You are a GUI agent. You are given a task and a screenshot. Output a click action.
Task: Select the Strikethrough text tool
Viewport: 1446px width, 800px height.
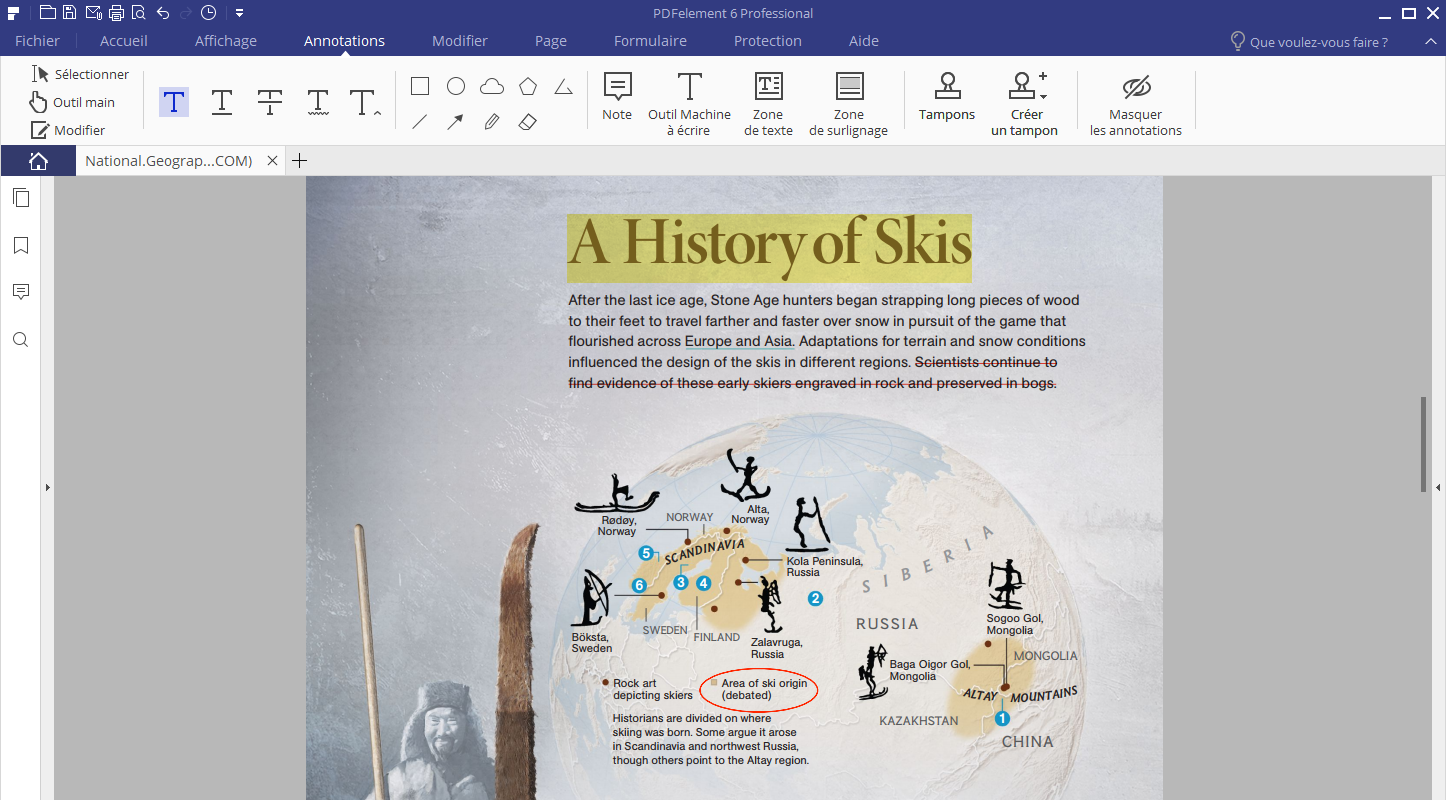[x=270, y=101]
